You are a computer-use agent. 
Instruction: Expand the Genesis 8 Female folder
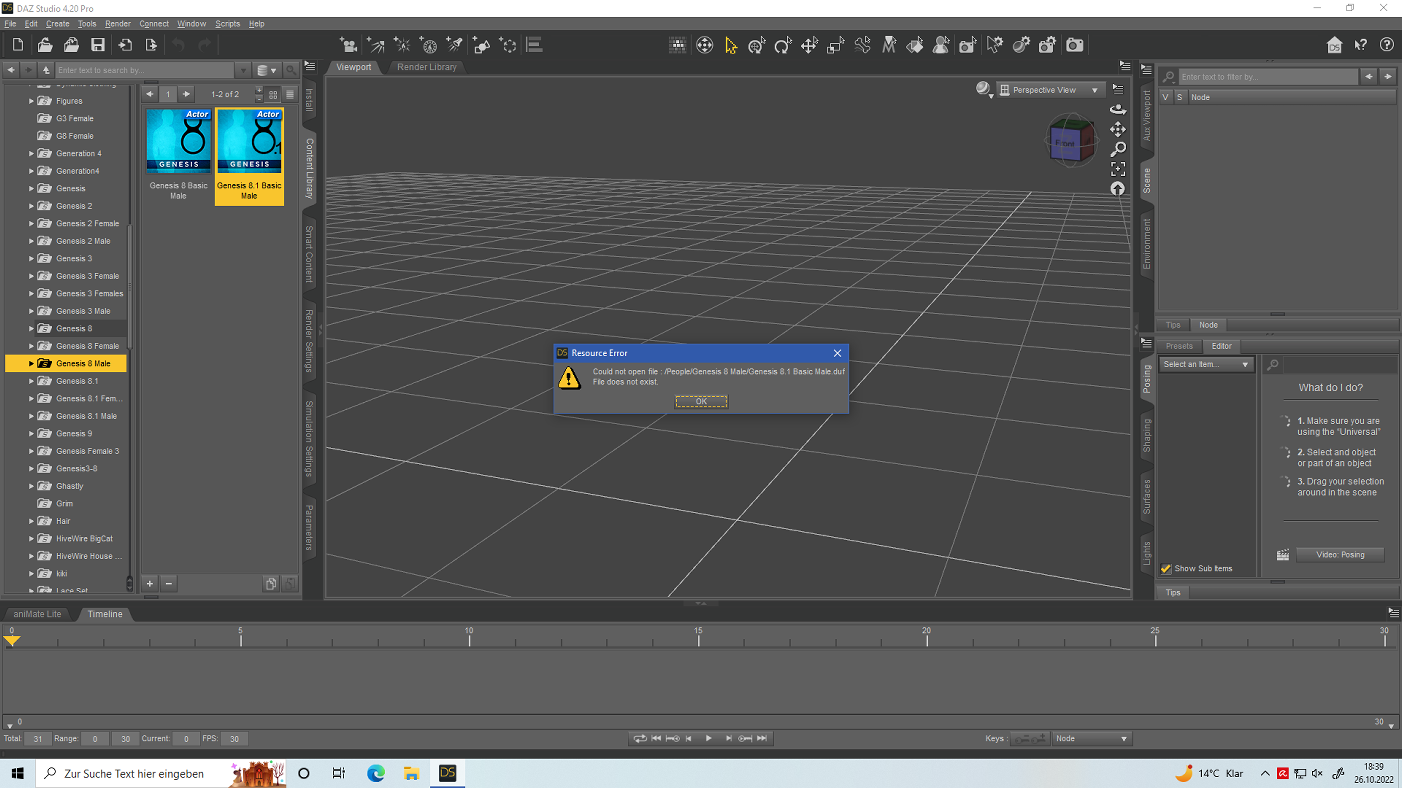(31, 346)
